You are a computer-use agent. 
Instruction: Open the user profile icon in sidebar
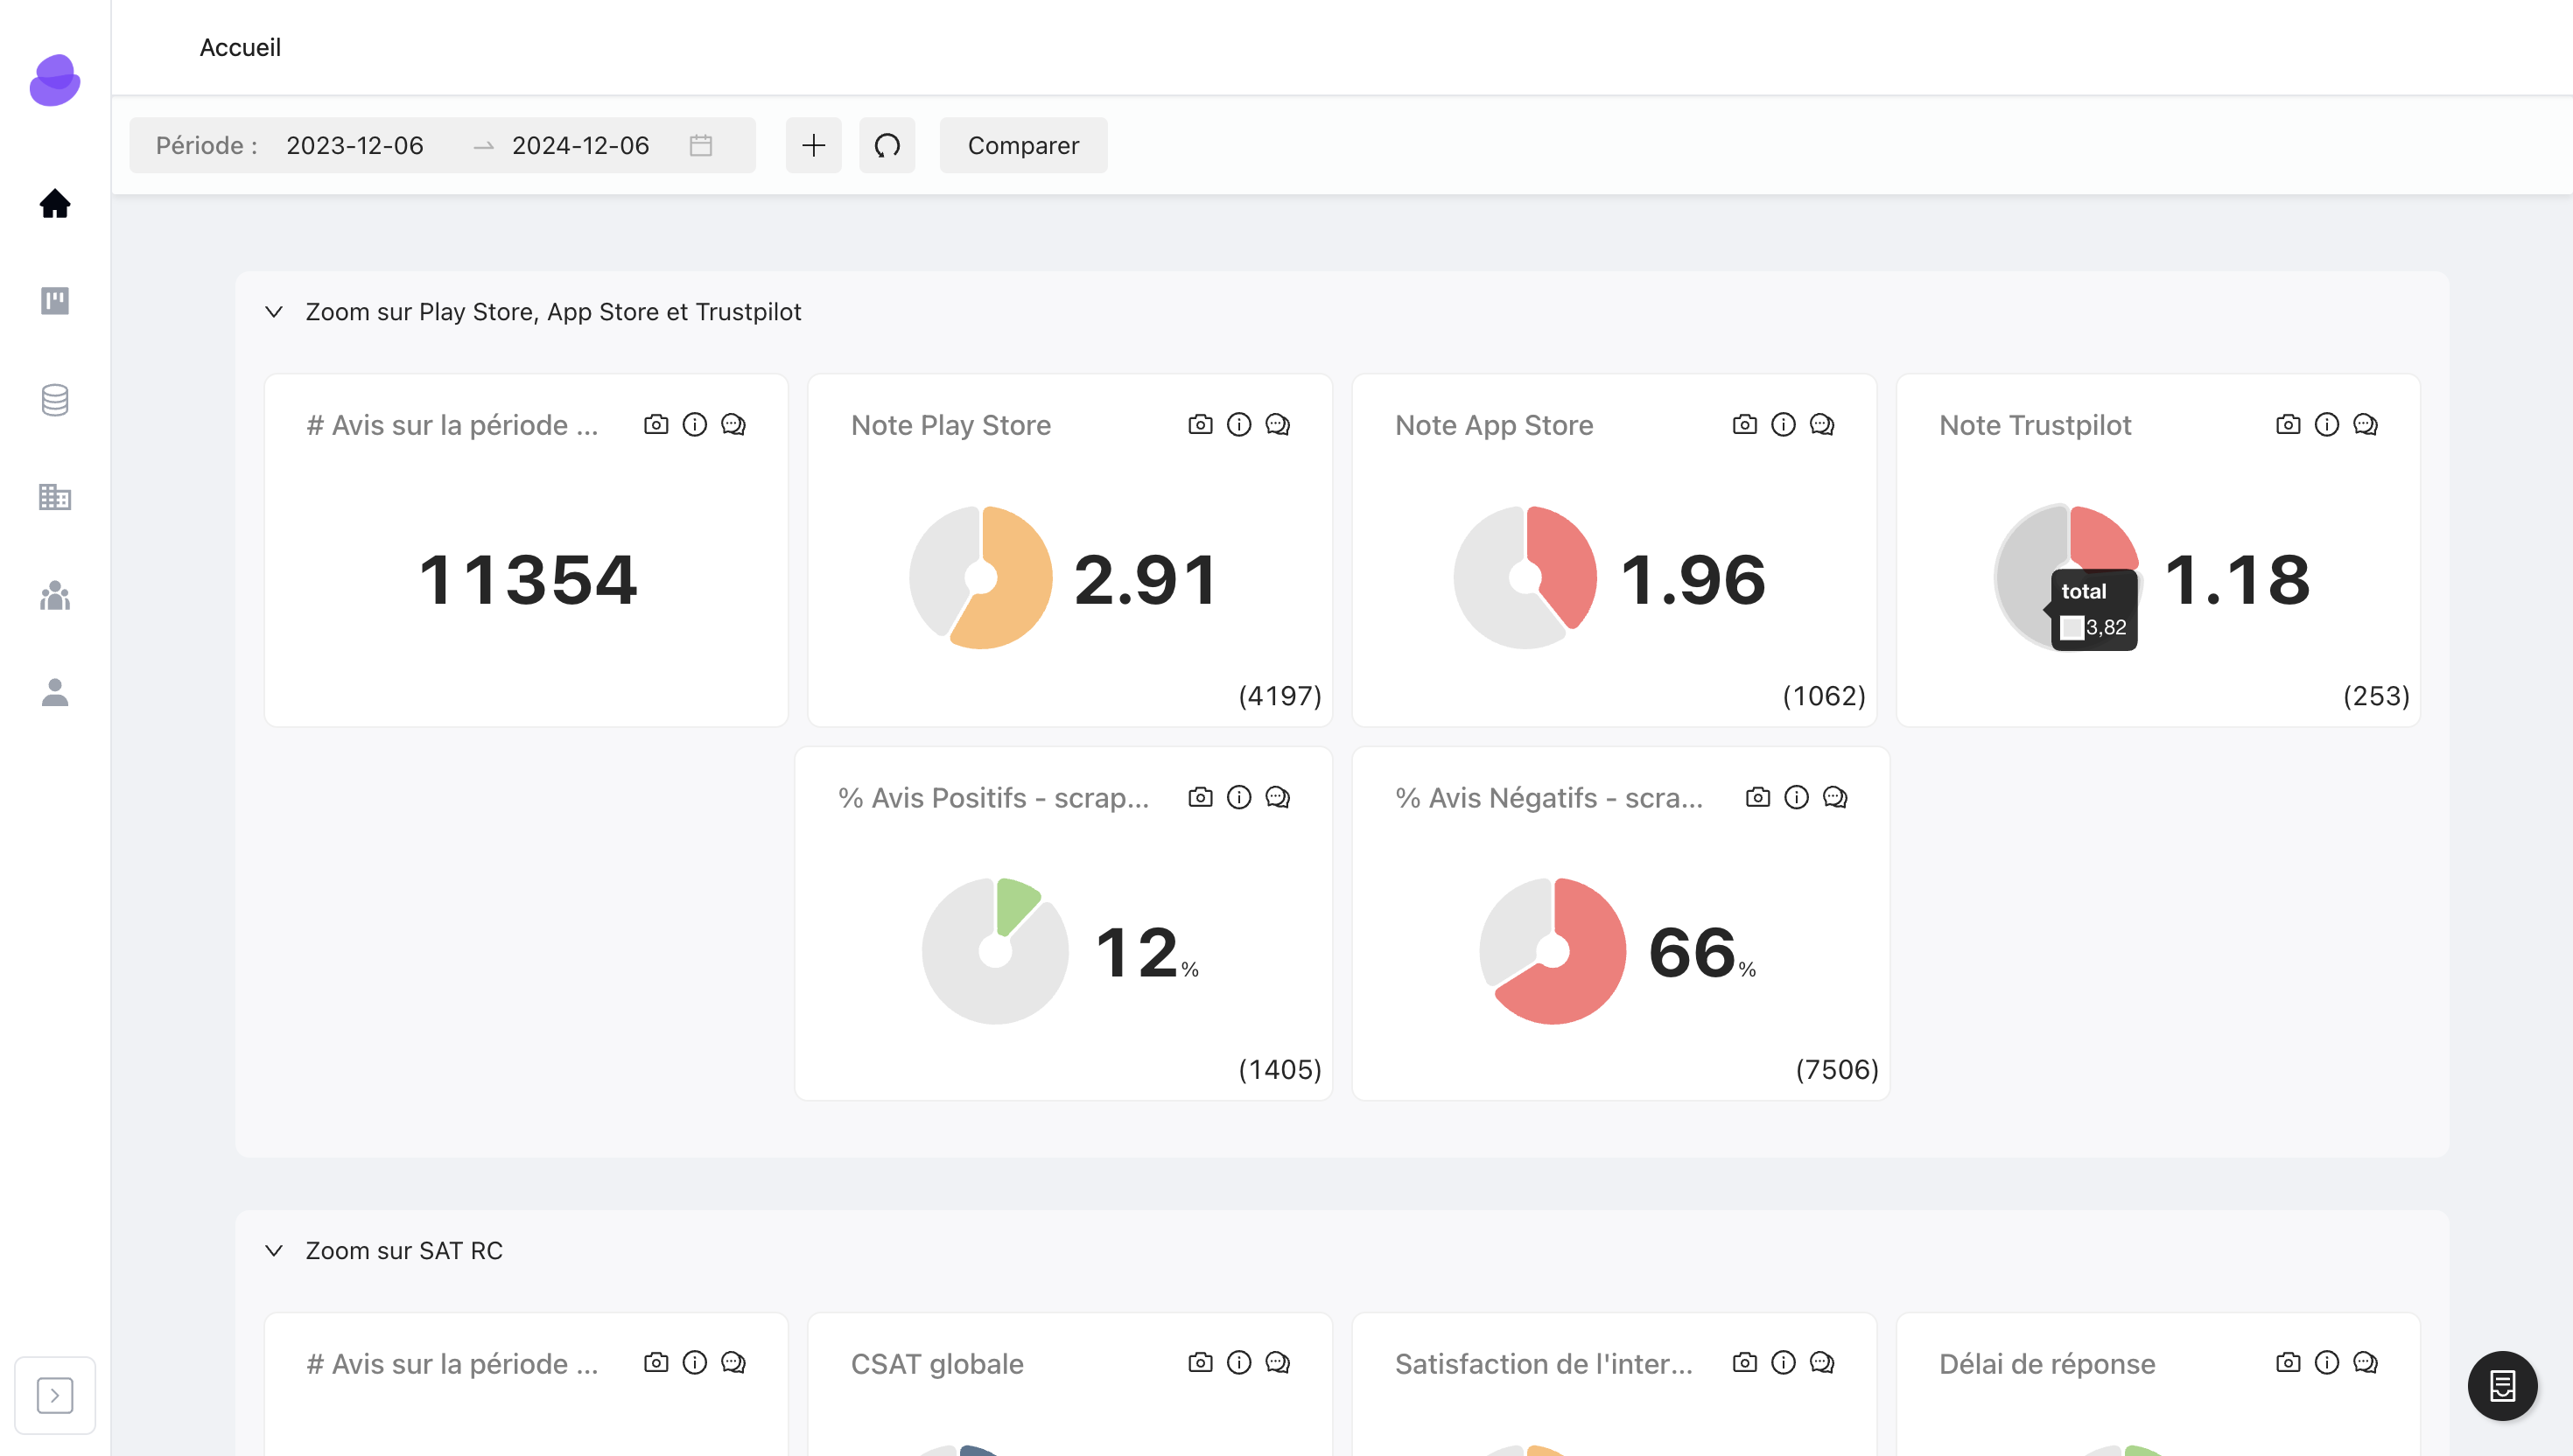[x=55, y=692]
